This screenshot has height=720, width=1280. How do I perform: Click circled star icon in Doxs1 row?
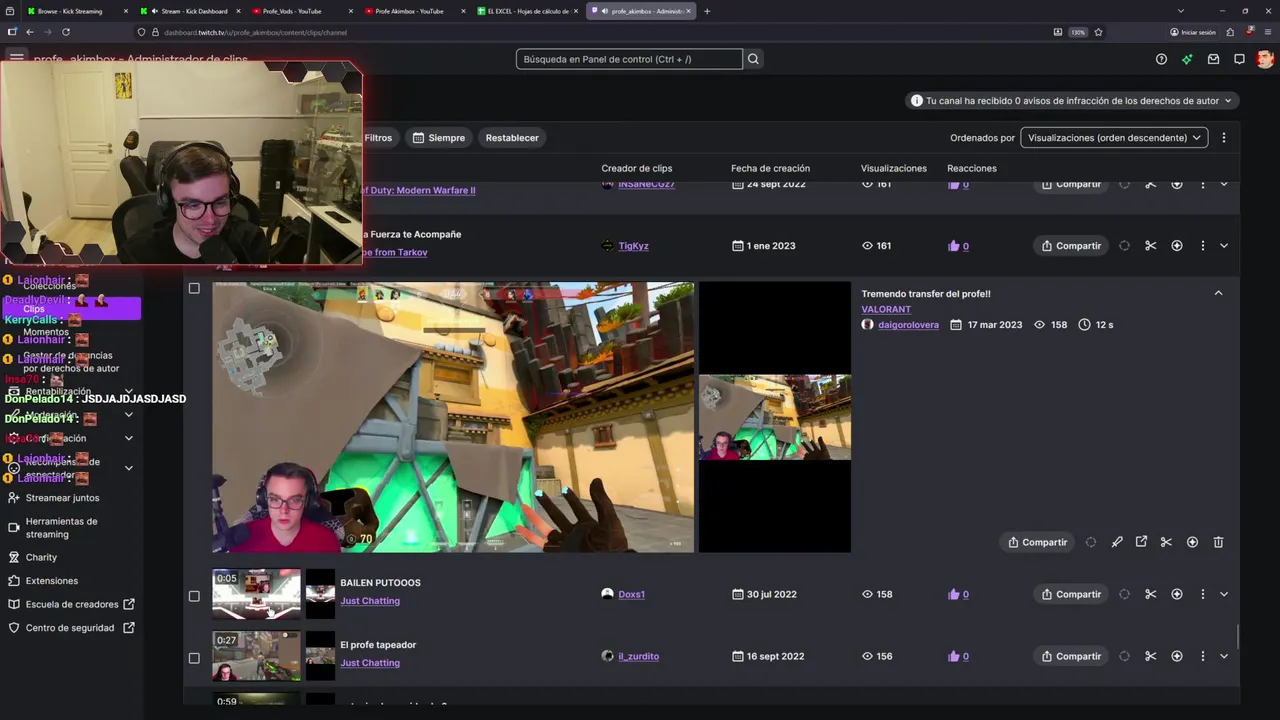pos(1176,594)
